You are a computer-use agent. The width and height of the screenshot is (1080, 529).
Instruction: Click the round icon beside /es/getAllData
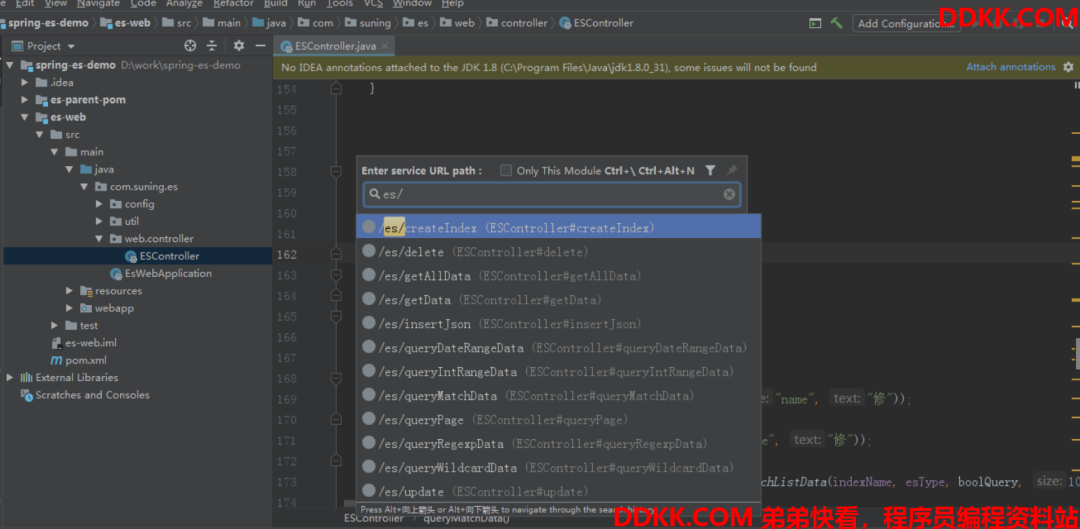(369, 276)
